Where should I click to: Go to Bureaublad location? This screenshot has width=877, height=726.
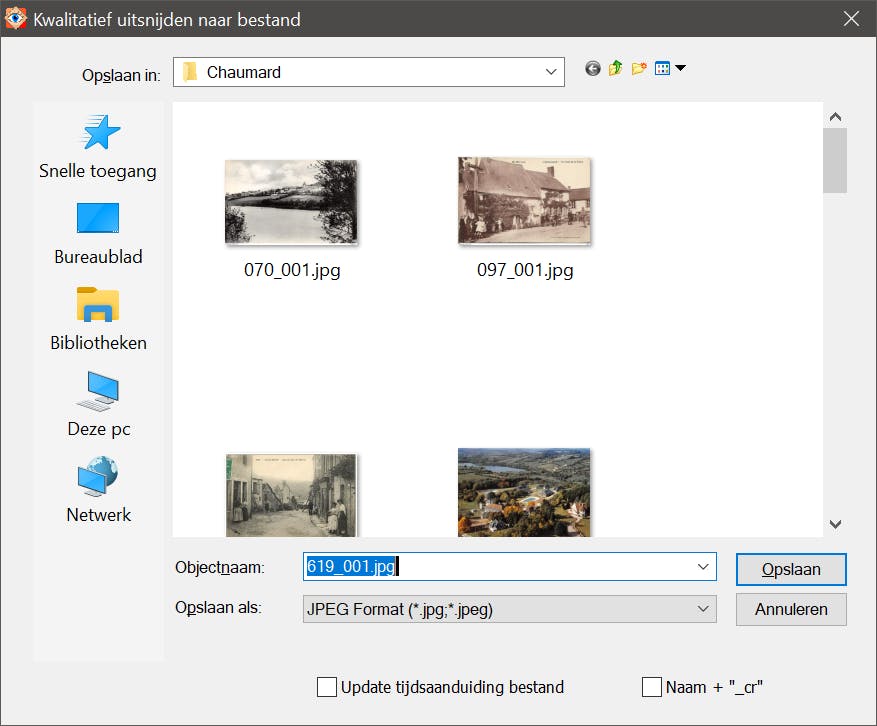click(x=98, y=234)
